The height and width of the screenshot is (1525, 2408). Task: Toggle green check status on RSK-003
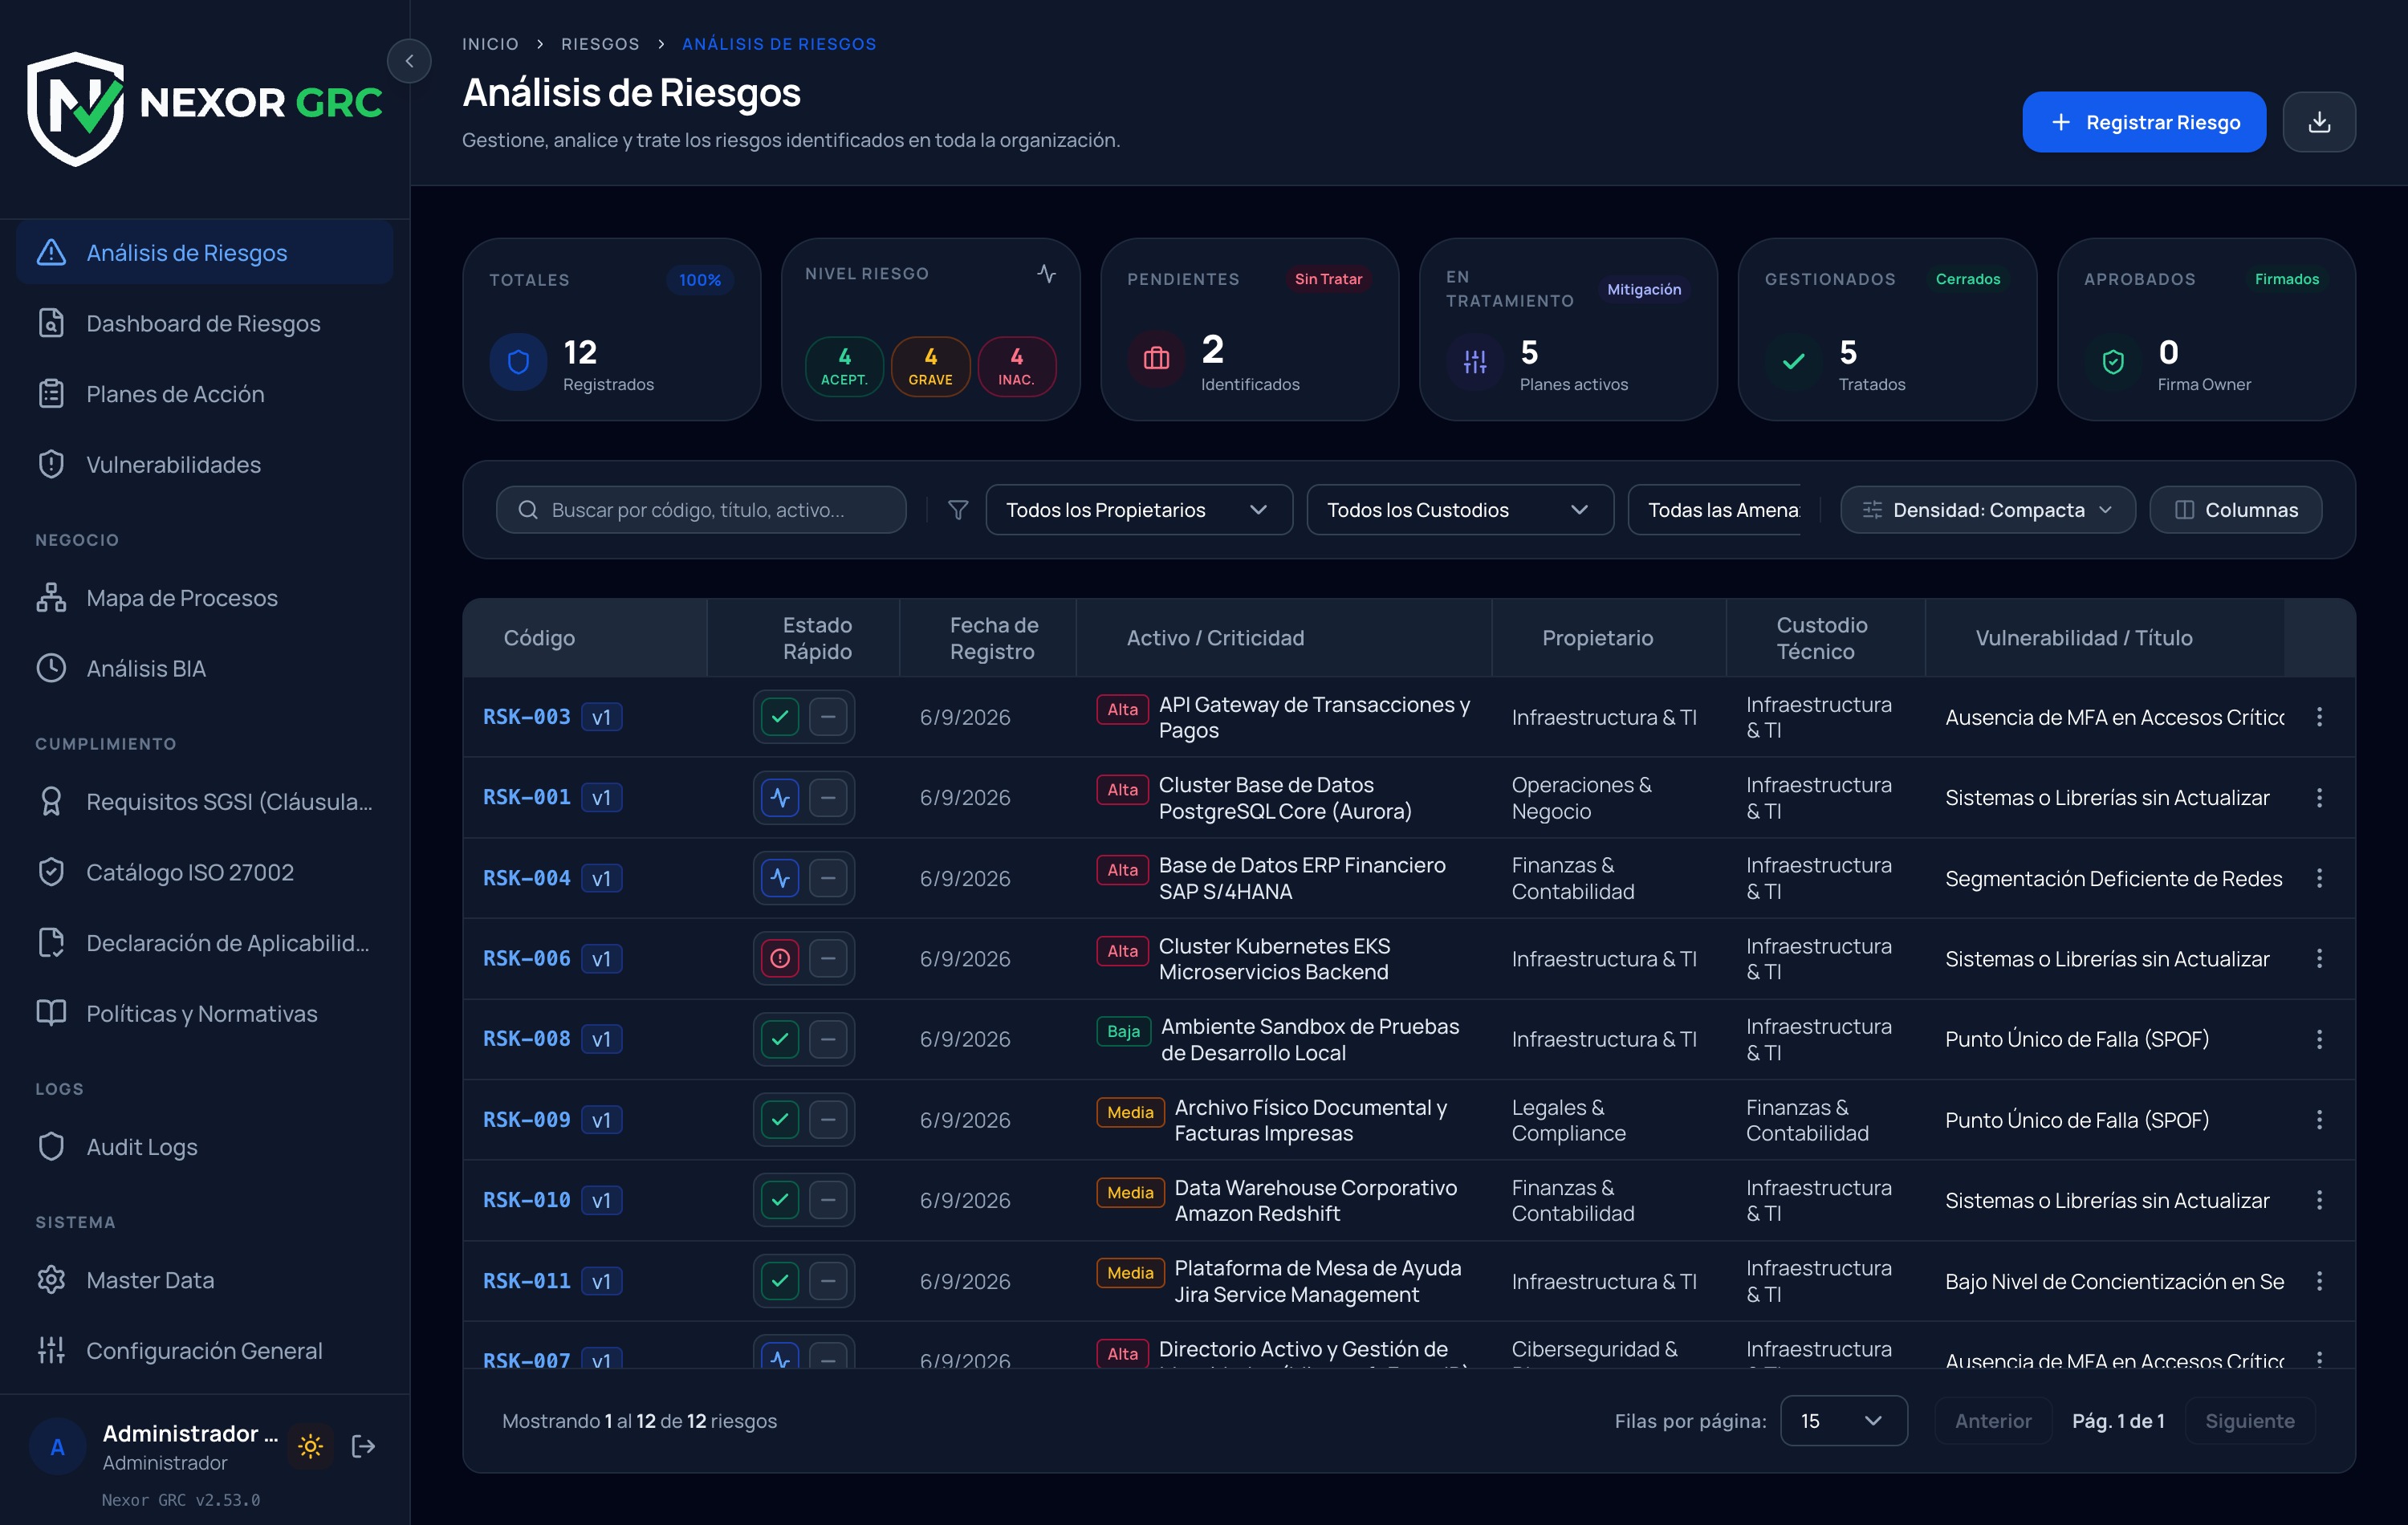pos(780,717)
